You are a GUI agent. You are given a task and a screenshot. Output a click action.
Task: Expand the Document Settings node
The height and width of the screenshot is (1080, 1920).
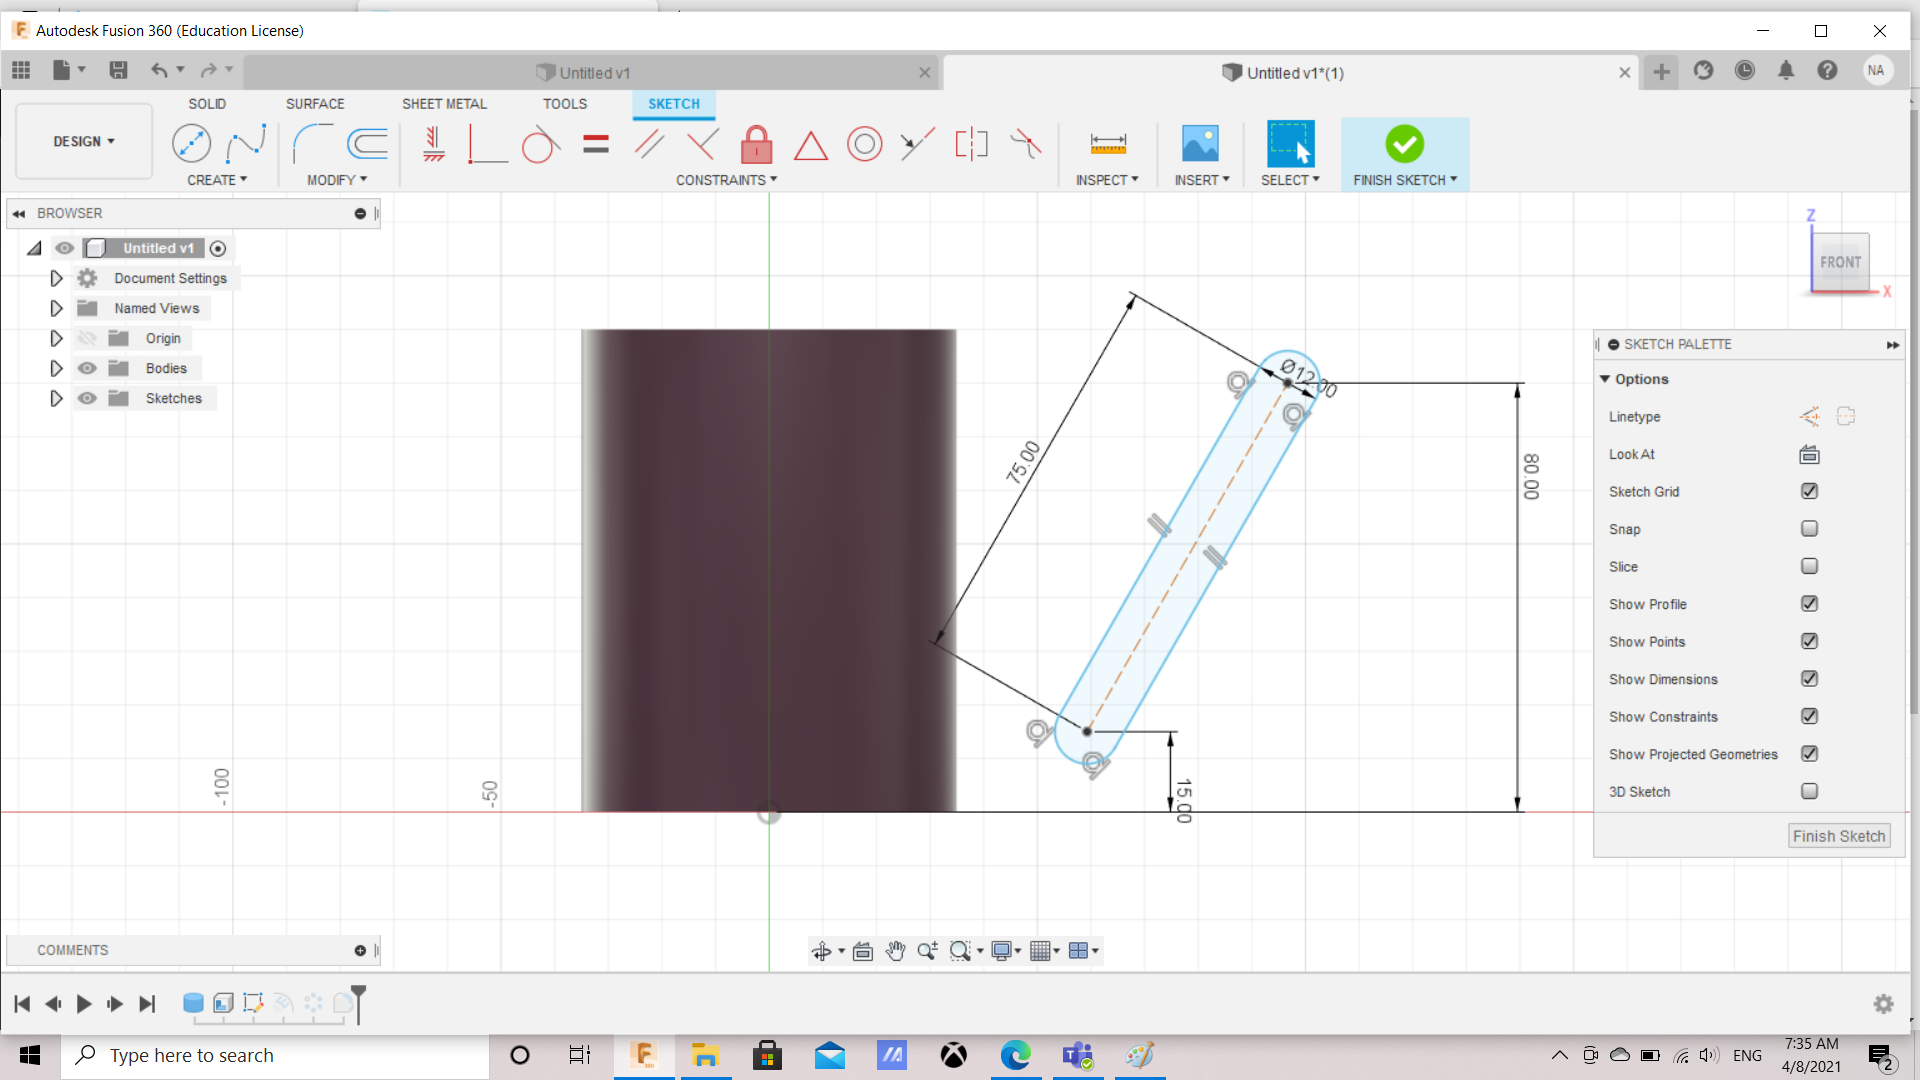pos(56,278)
